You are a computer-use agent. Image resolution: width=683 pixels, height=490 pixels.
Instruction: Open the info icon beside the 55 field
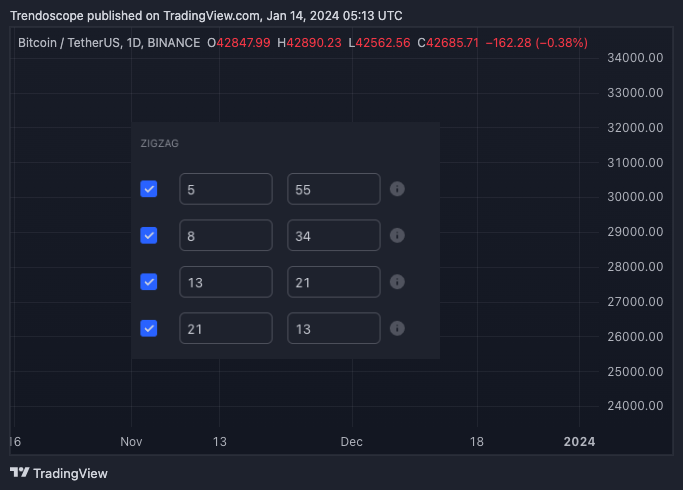397,189
